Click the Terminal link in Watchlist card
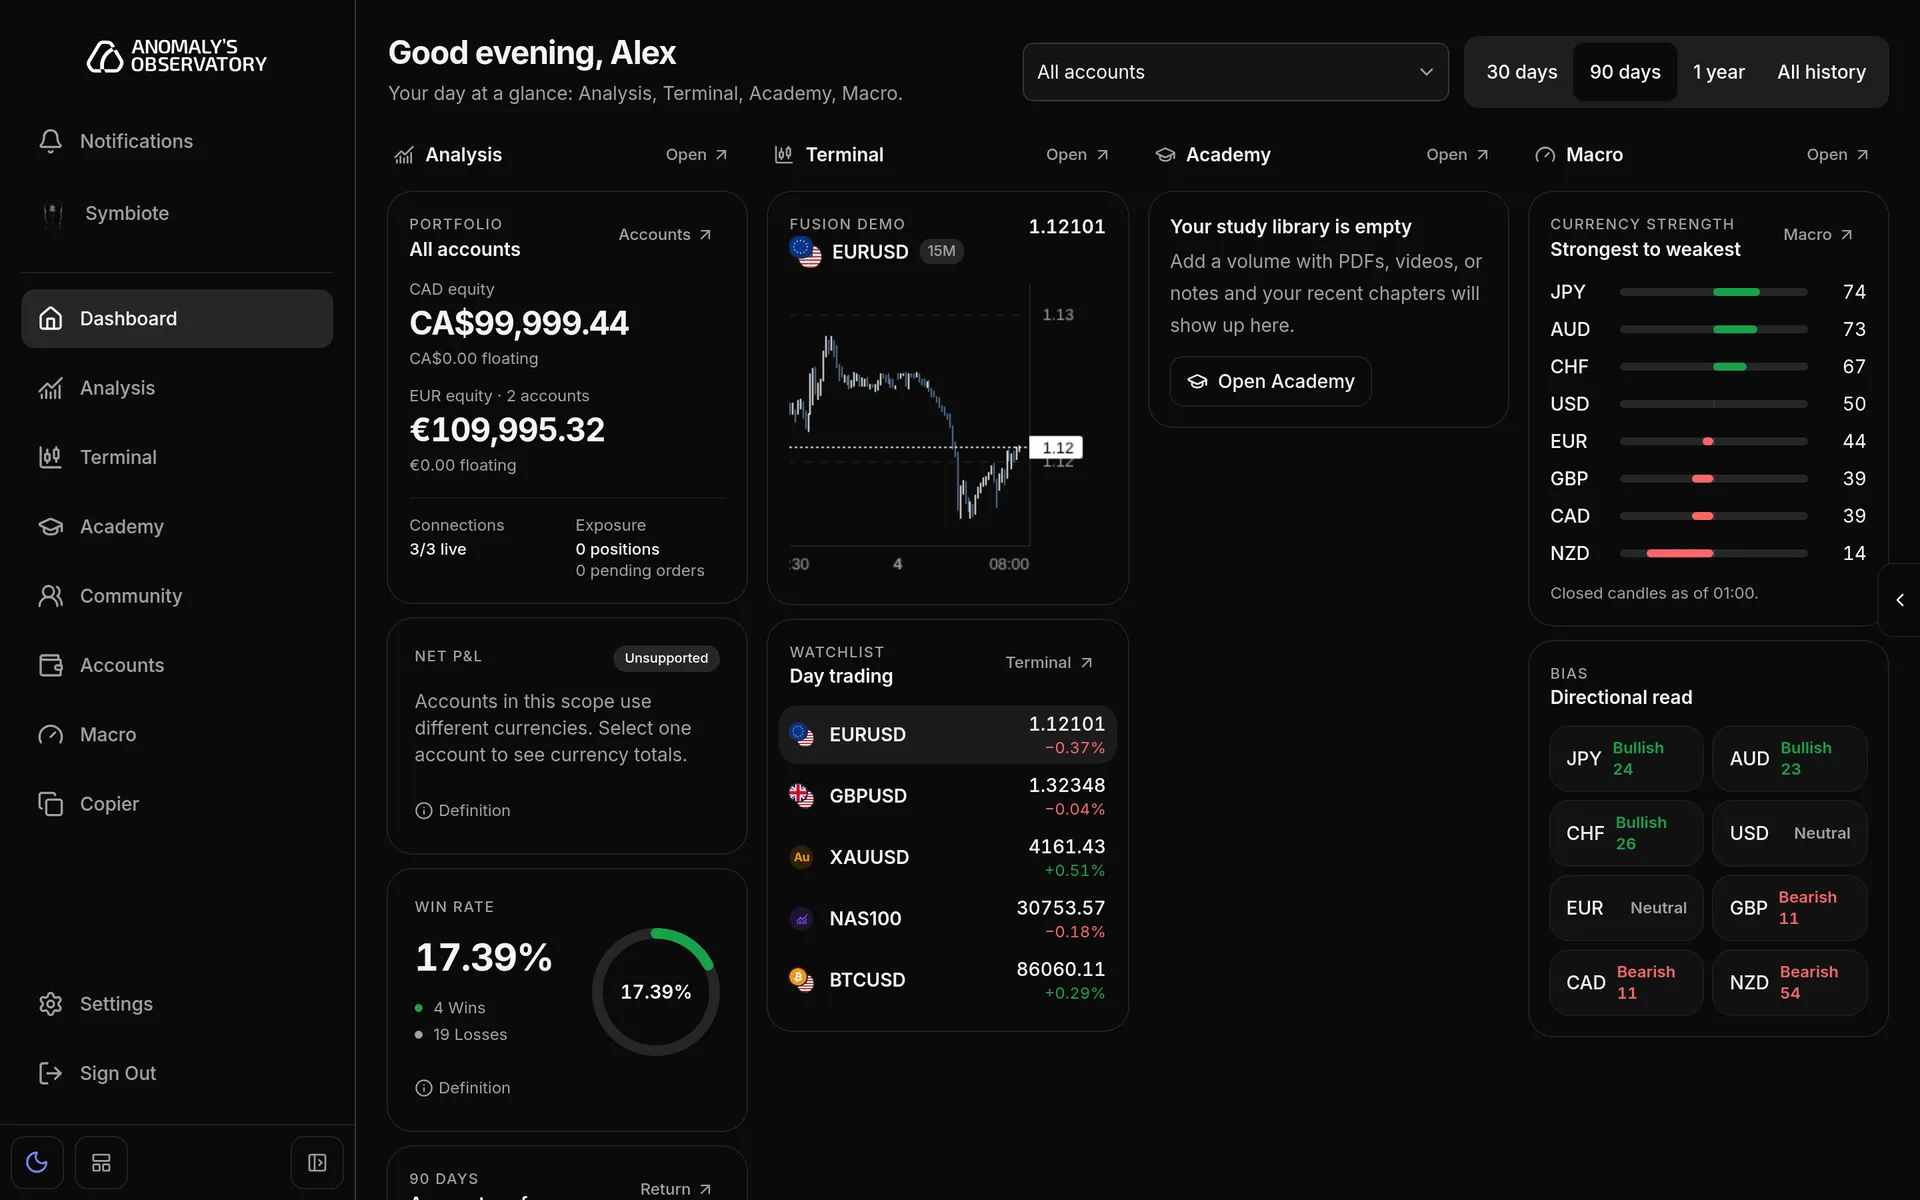Screen dimensions: 1920x1200 [x=1048, y=663]
